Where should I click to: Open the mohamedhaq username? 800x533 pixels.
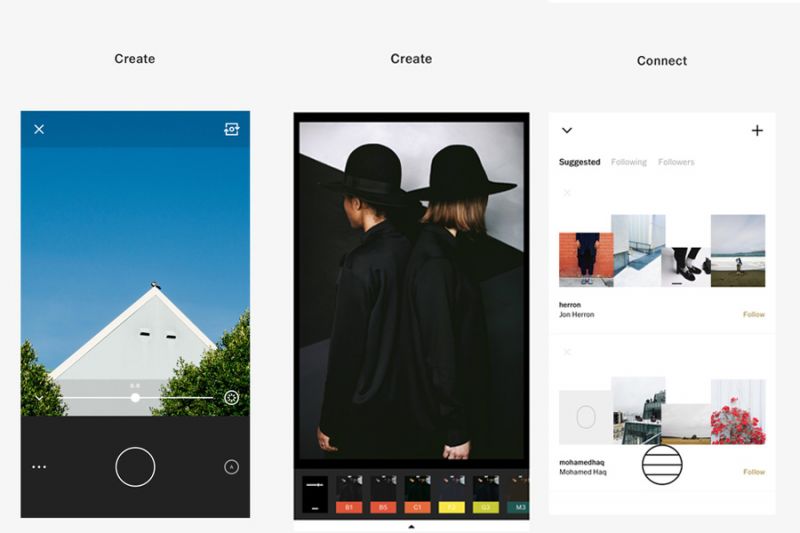click(x=582, y=462)
